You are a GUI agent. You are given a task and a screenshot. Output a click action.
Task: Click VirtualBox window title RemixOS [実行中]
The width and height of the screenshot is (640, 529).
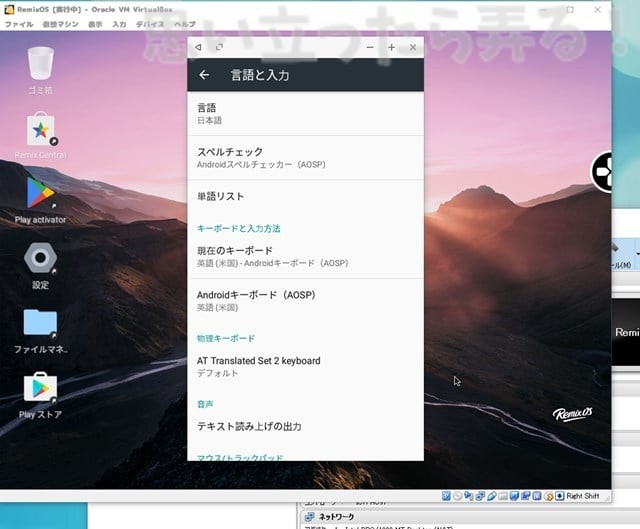(x=95, y=9)
